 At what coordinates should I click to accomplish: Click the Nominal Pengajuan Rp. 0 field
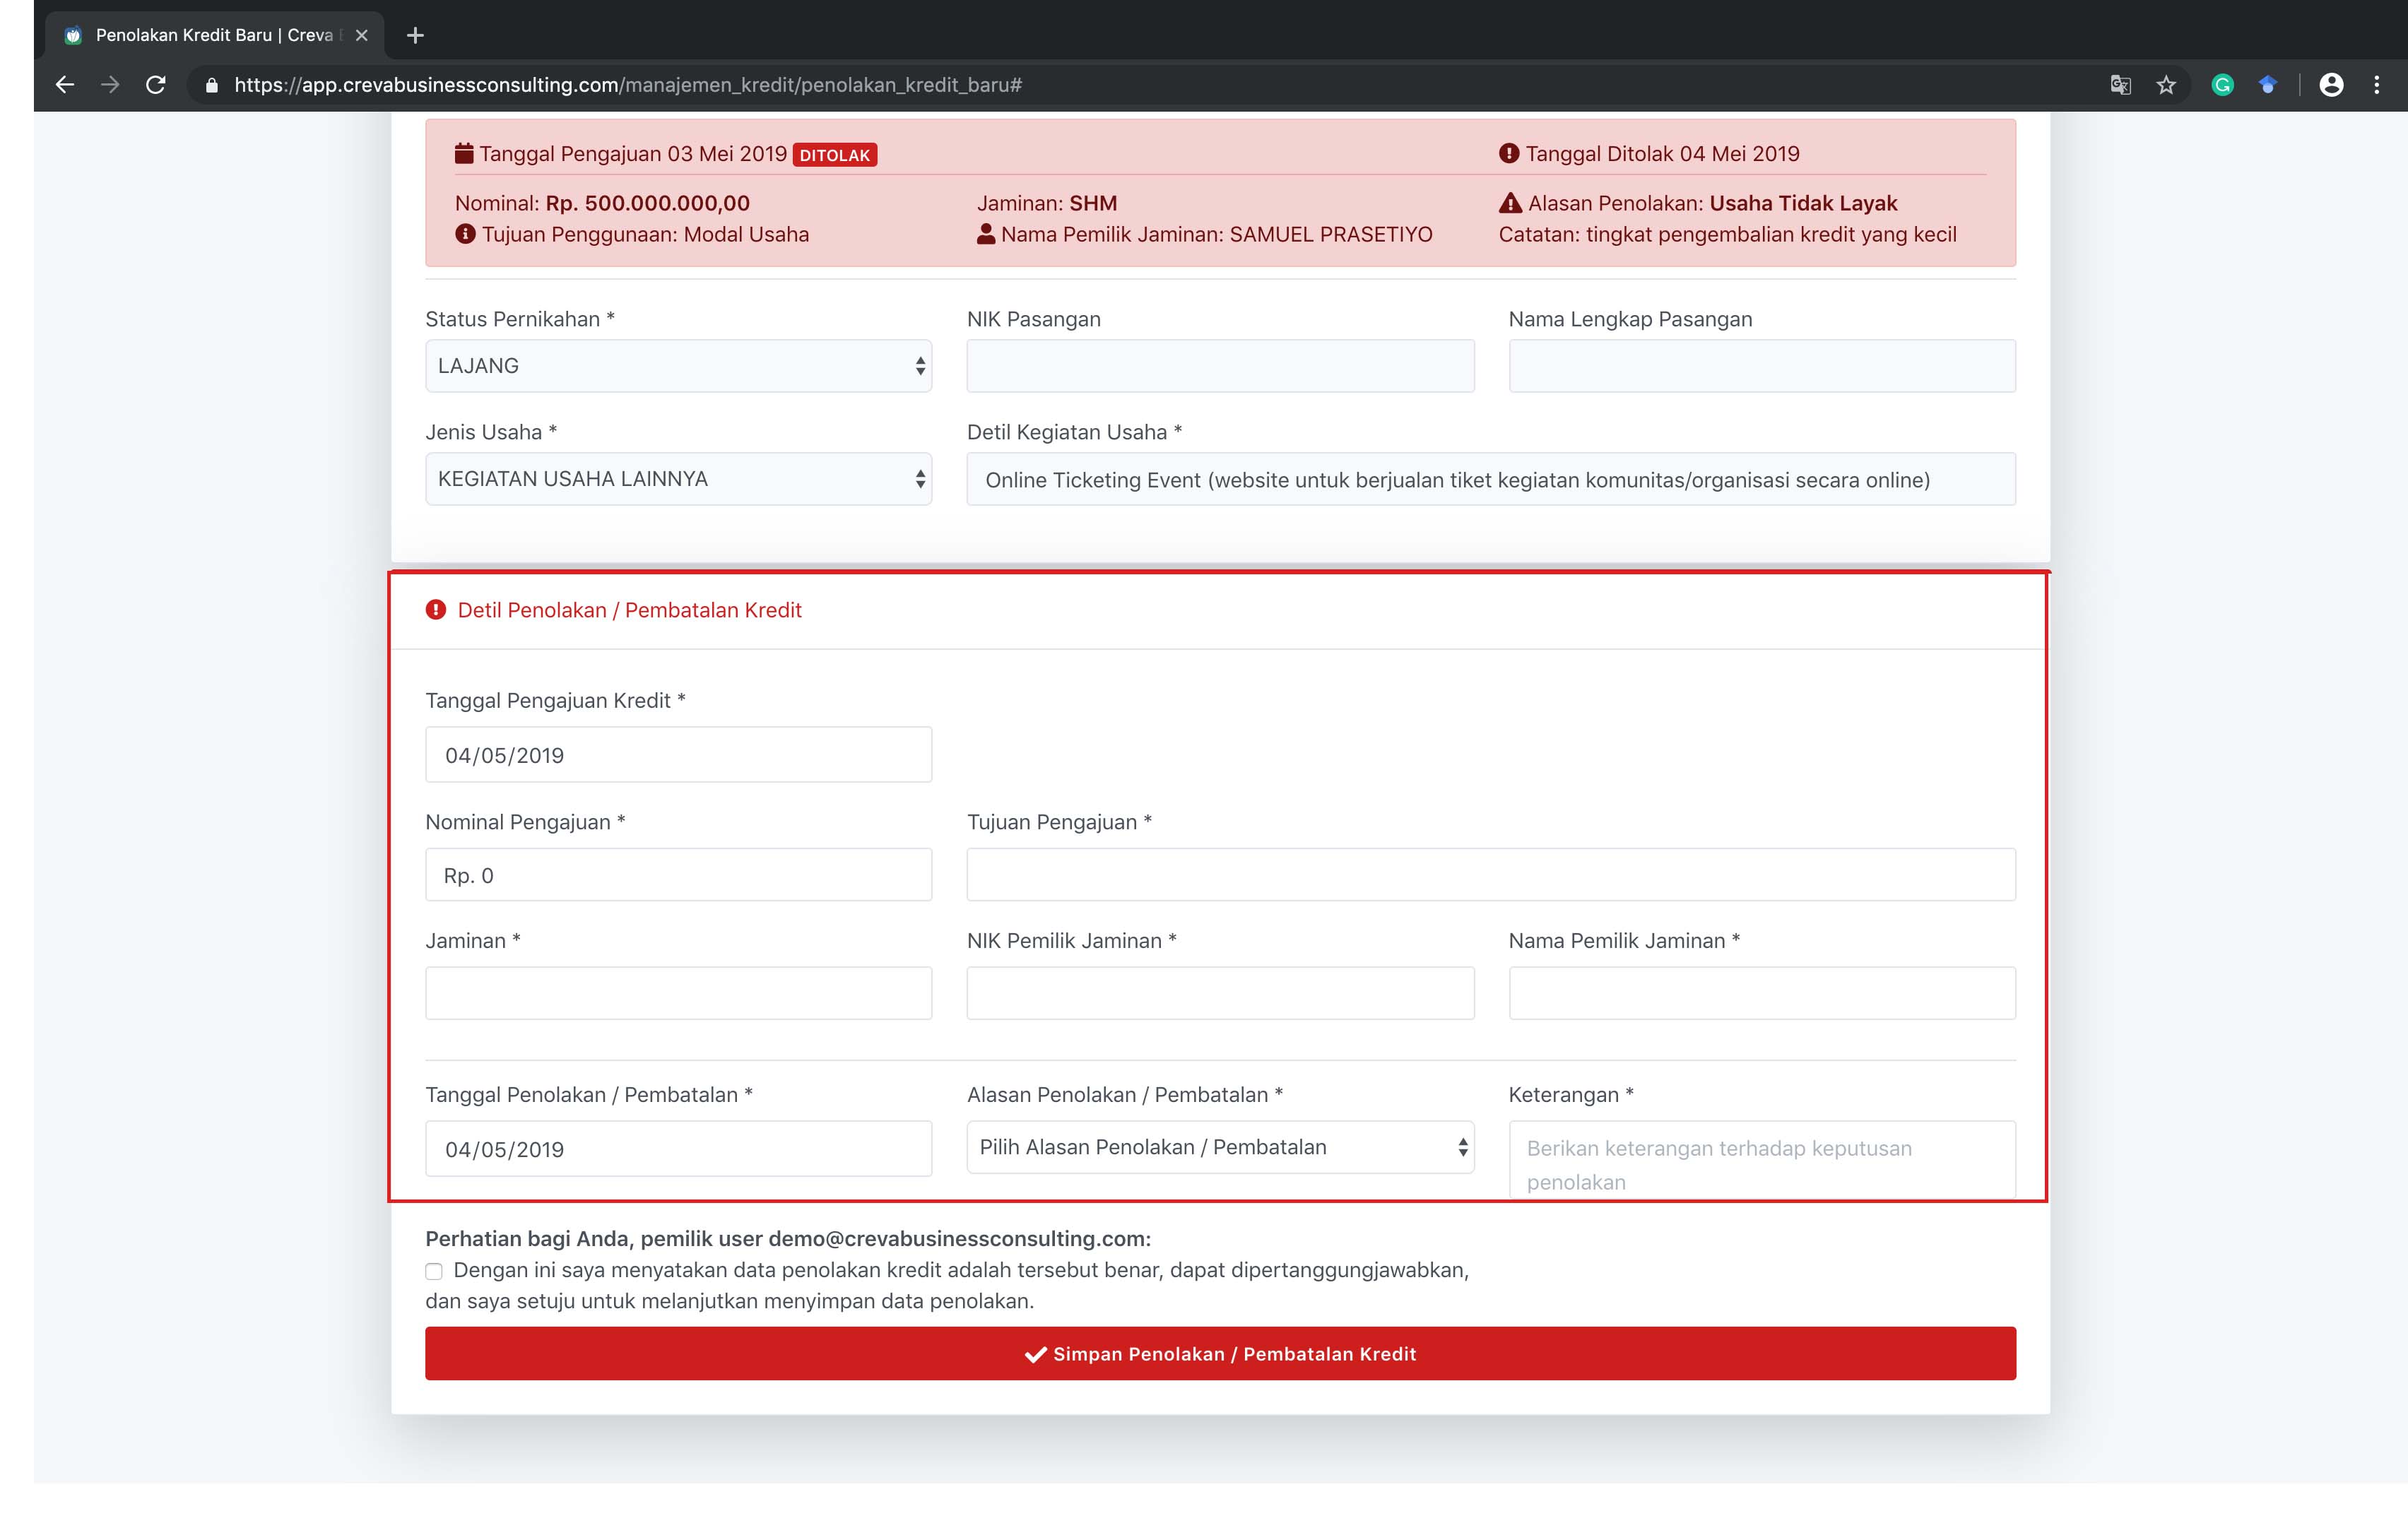click(x=679, y=875)
